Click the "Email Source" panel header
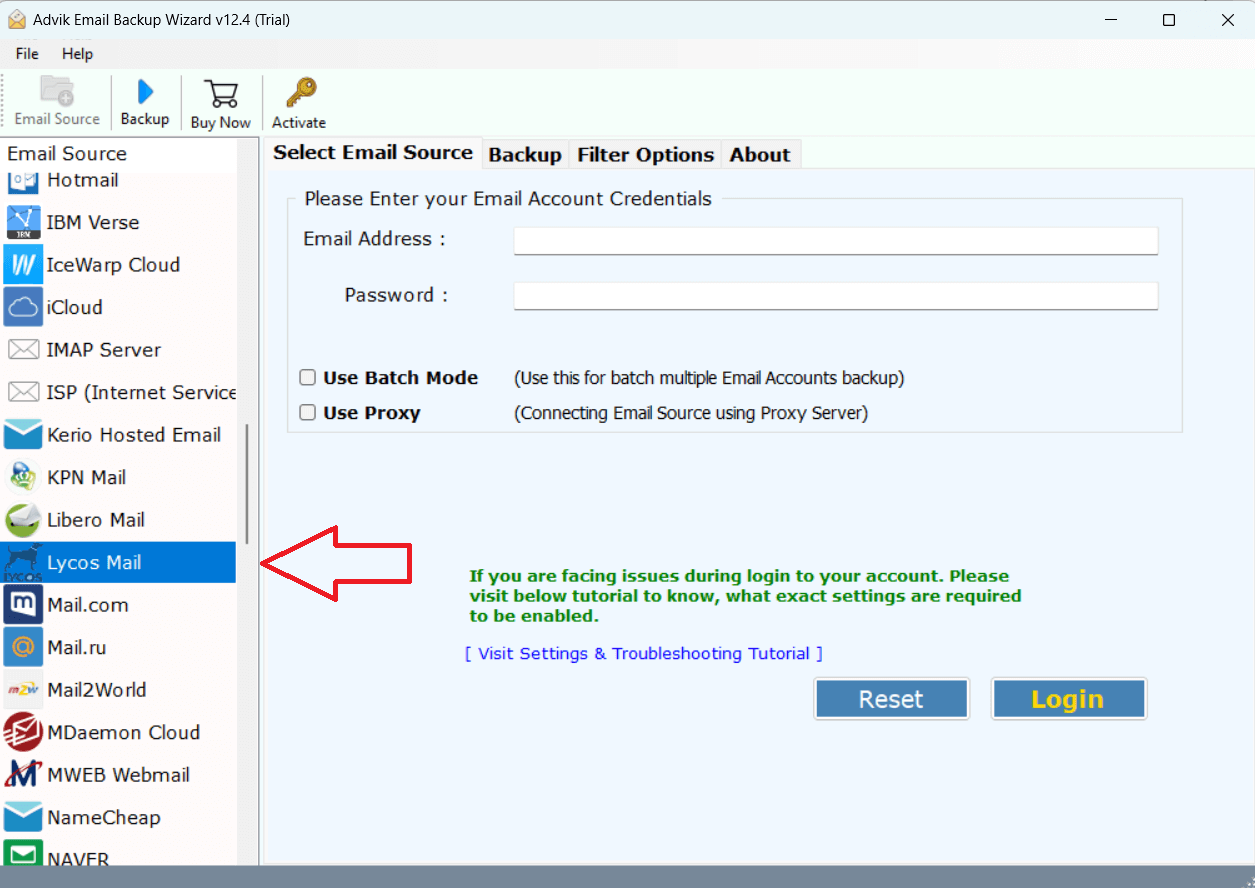The width and height of the screenshot is (1255, 888). coord(67,154)
